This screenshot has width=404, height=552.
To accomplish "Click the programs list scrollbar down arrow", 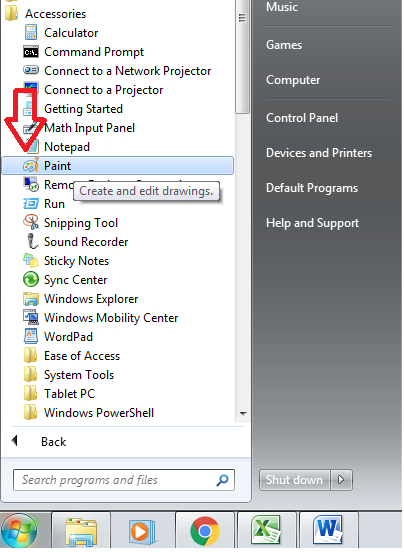I will (243, 413).
